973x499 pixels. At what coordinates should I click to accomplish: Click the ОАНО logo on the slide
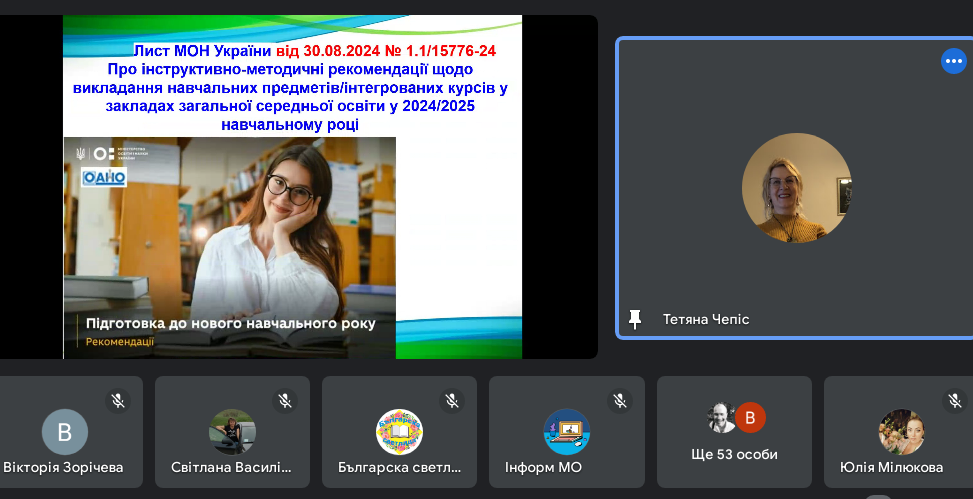click(104, 176)
